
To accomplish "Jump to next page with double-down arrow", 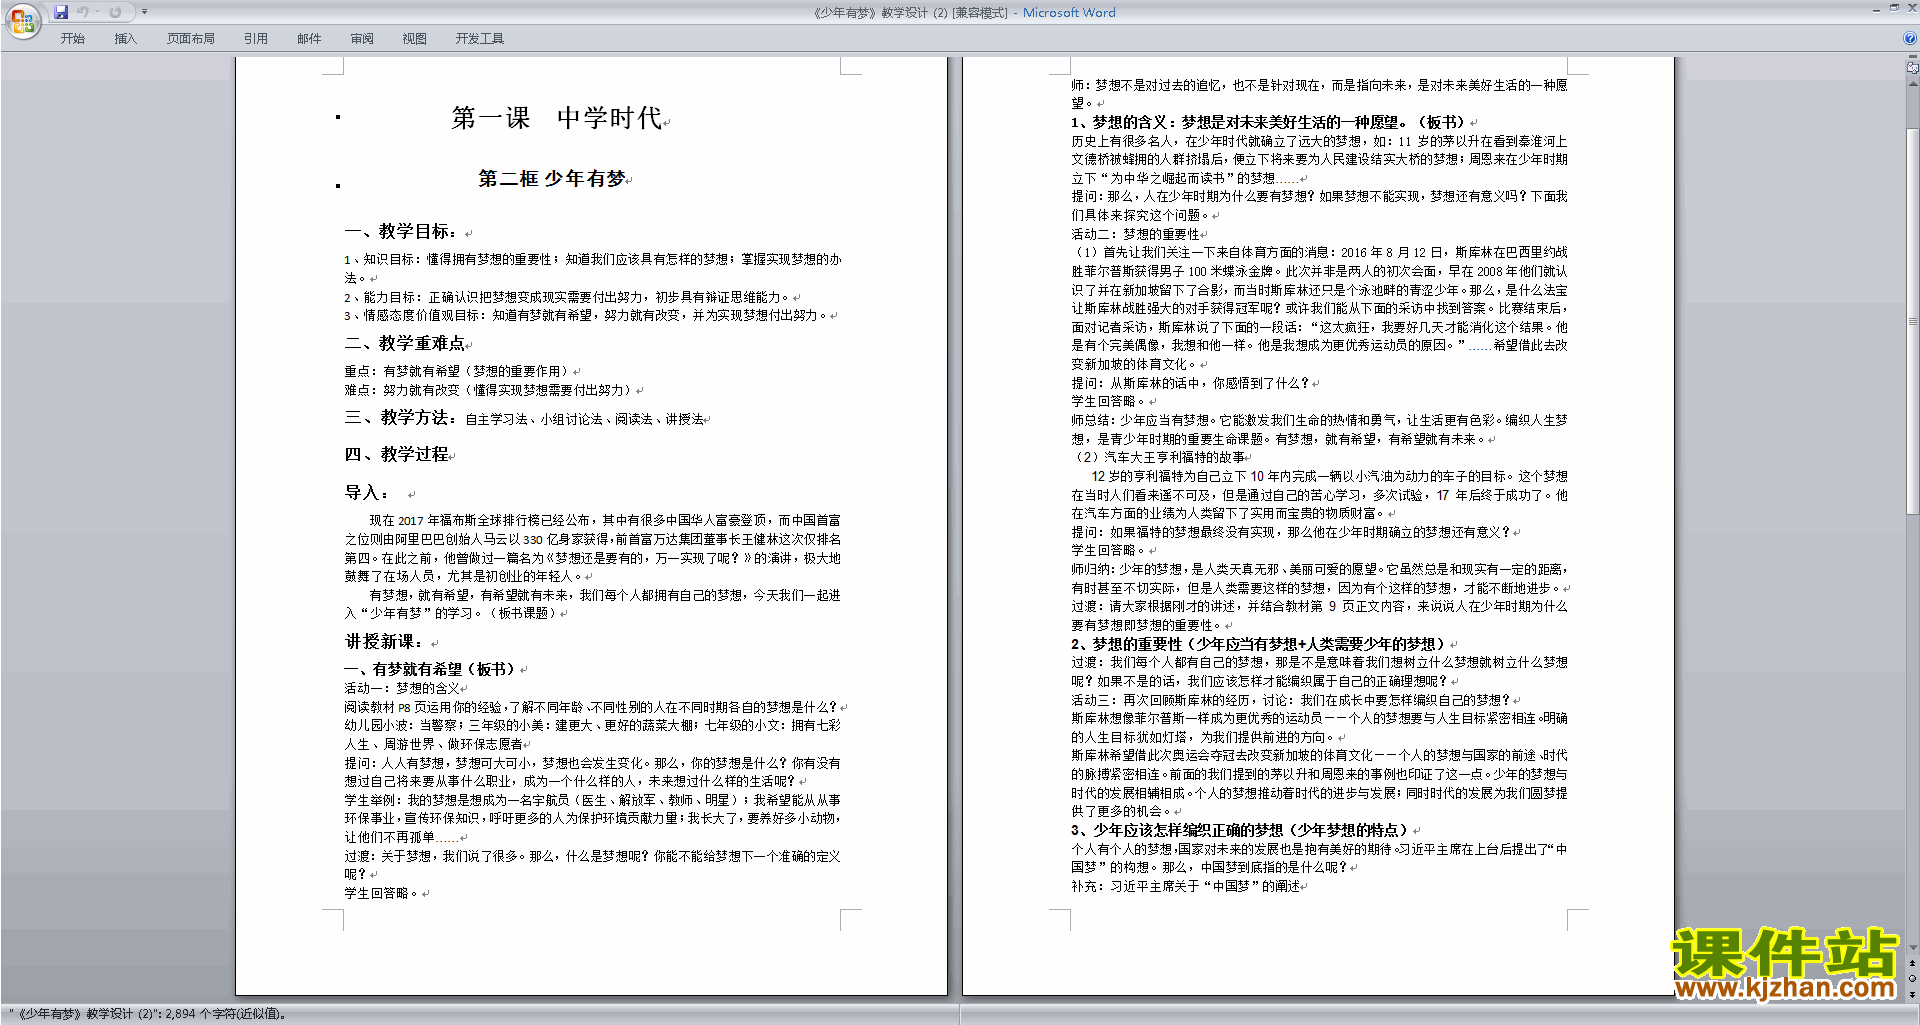I will 1913,994.
